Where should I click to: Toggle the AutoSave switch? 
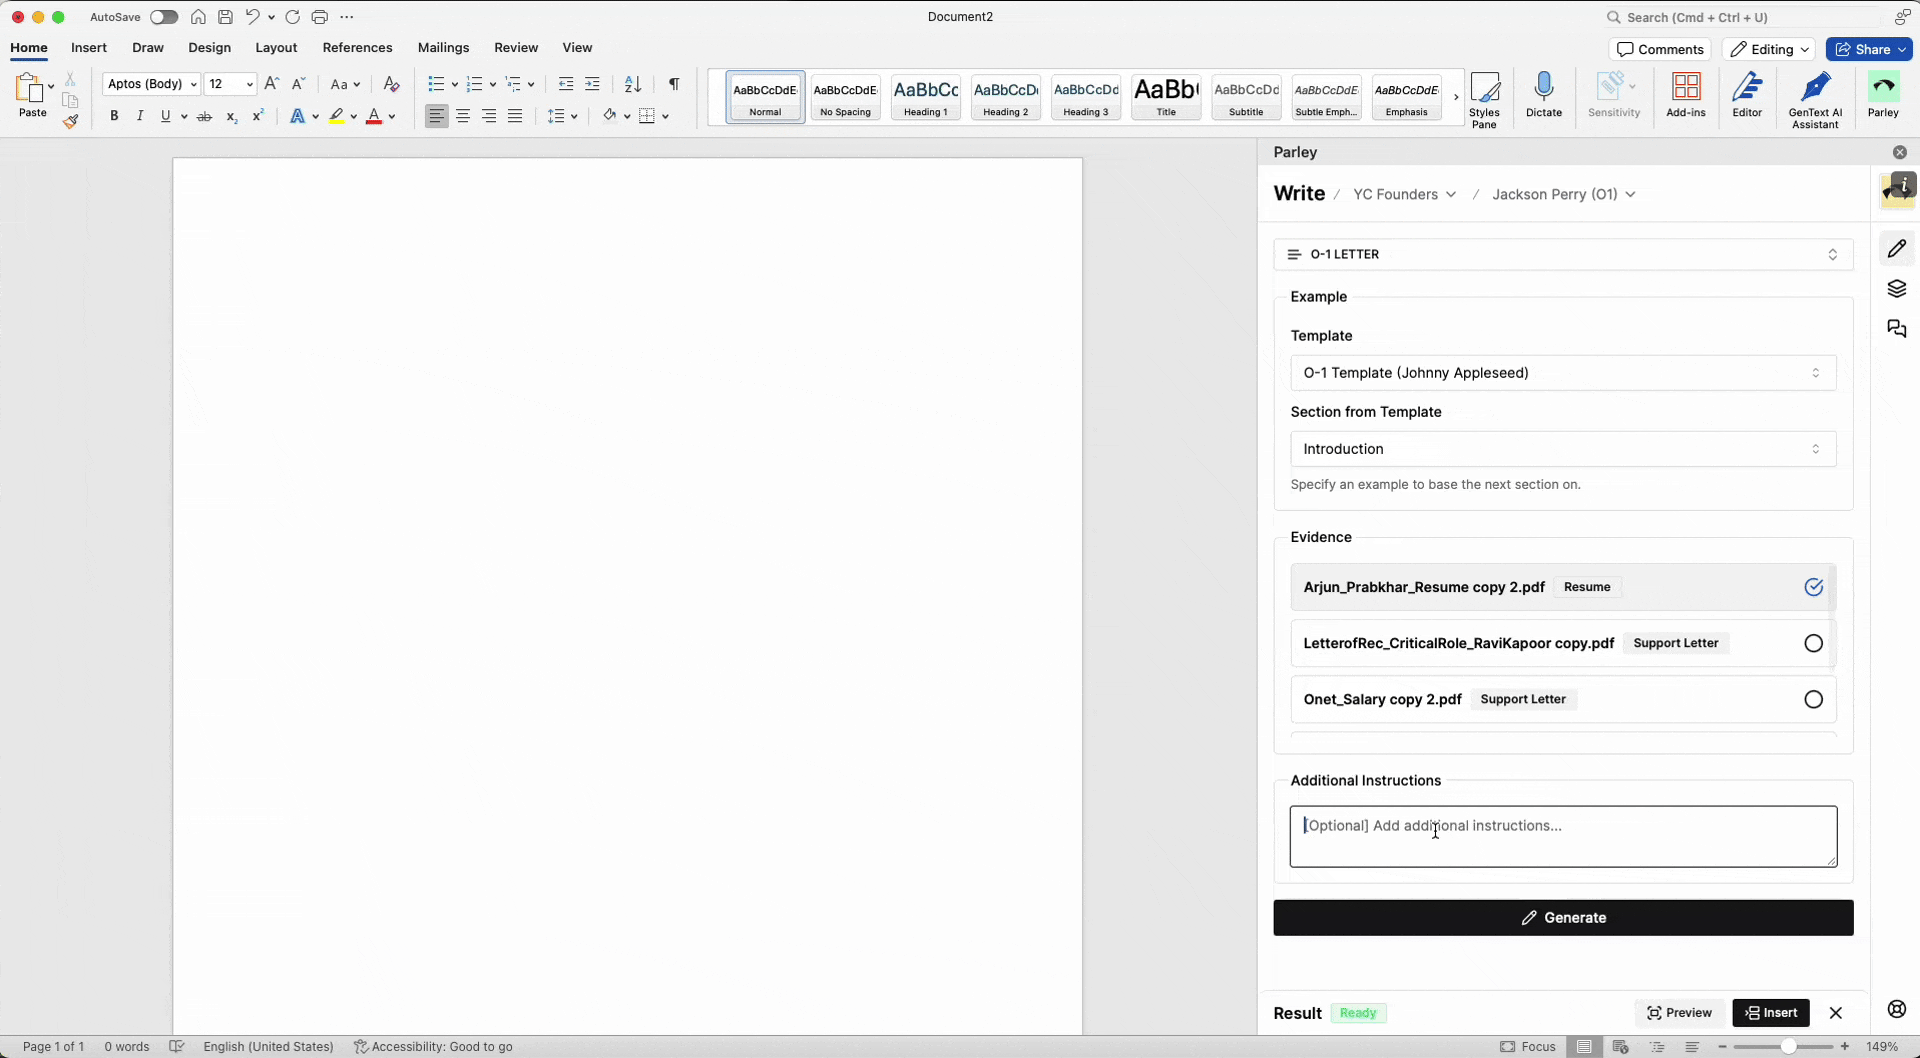[163, 17]
